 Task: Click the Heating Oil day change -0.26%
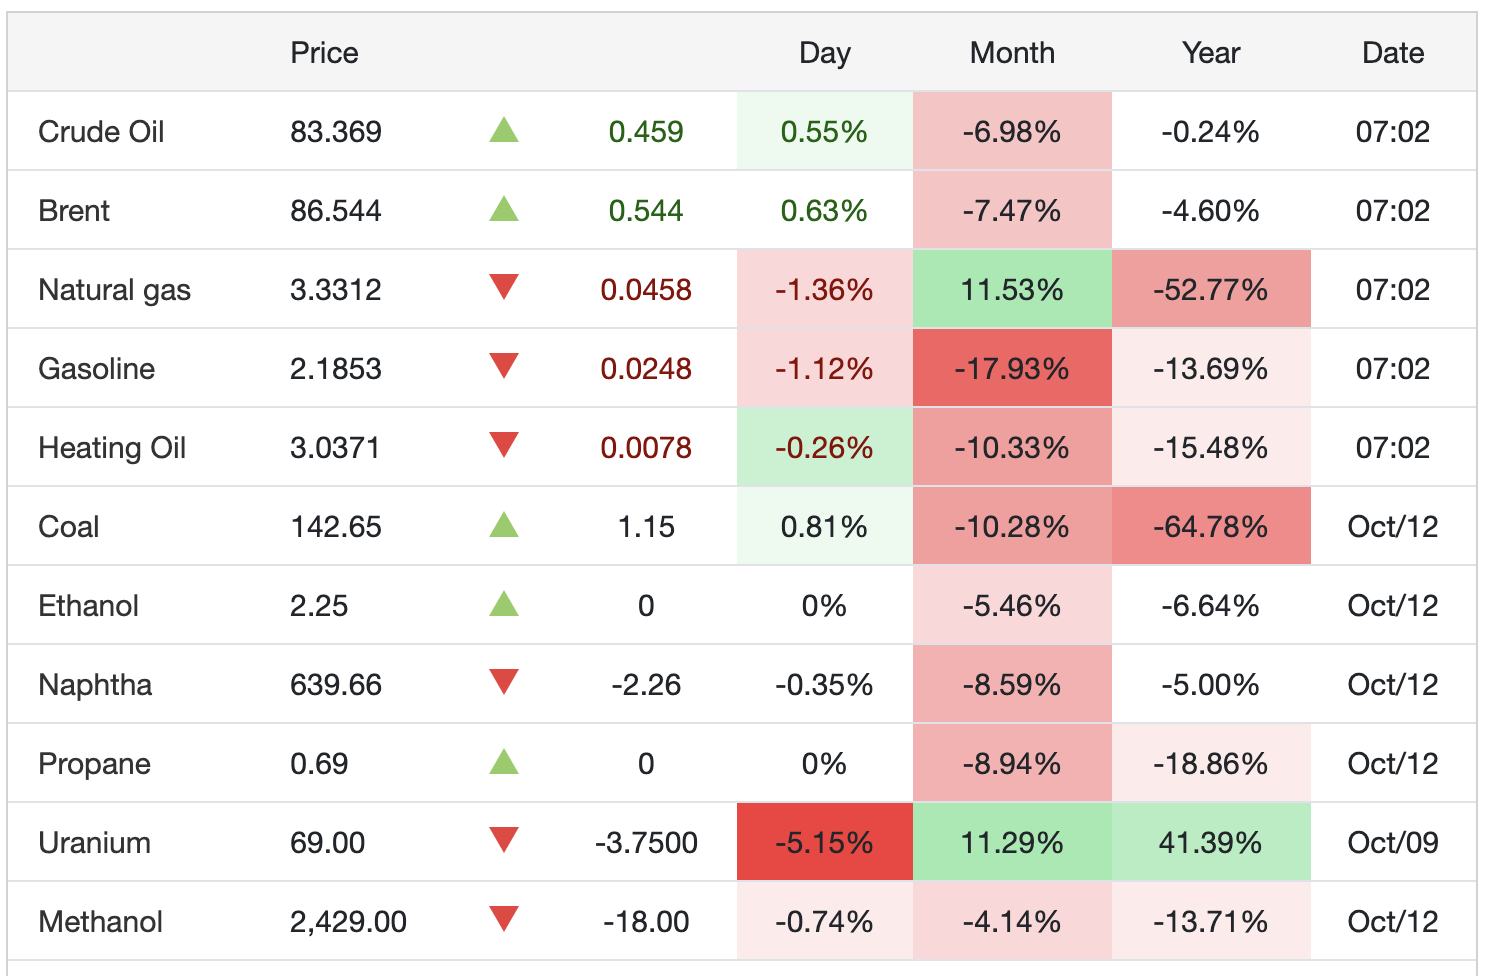pyautogui.click(x=824, y=448)
